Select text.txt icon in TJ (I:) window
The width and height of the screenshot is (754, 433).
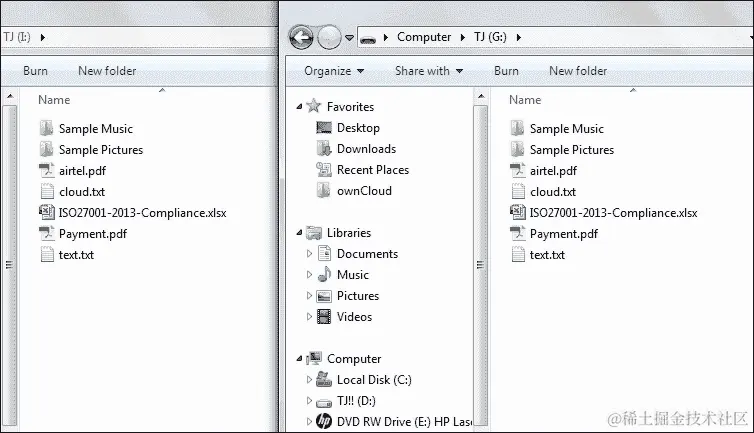pos(47,255)
